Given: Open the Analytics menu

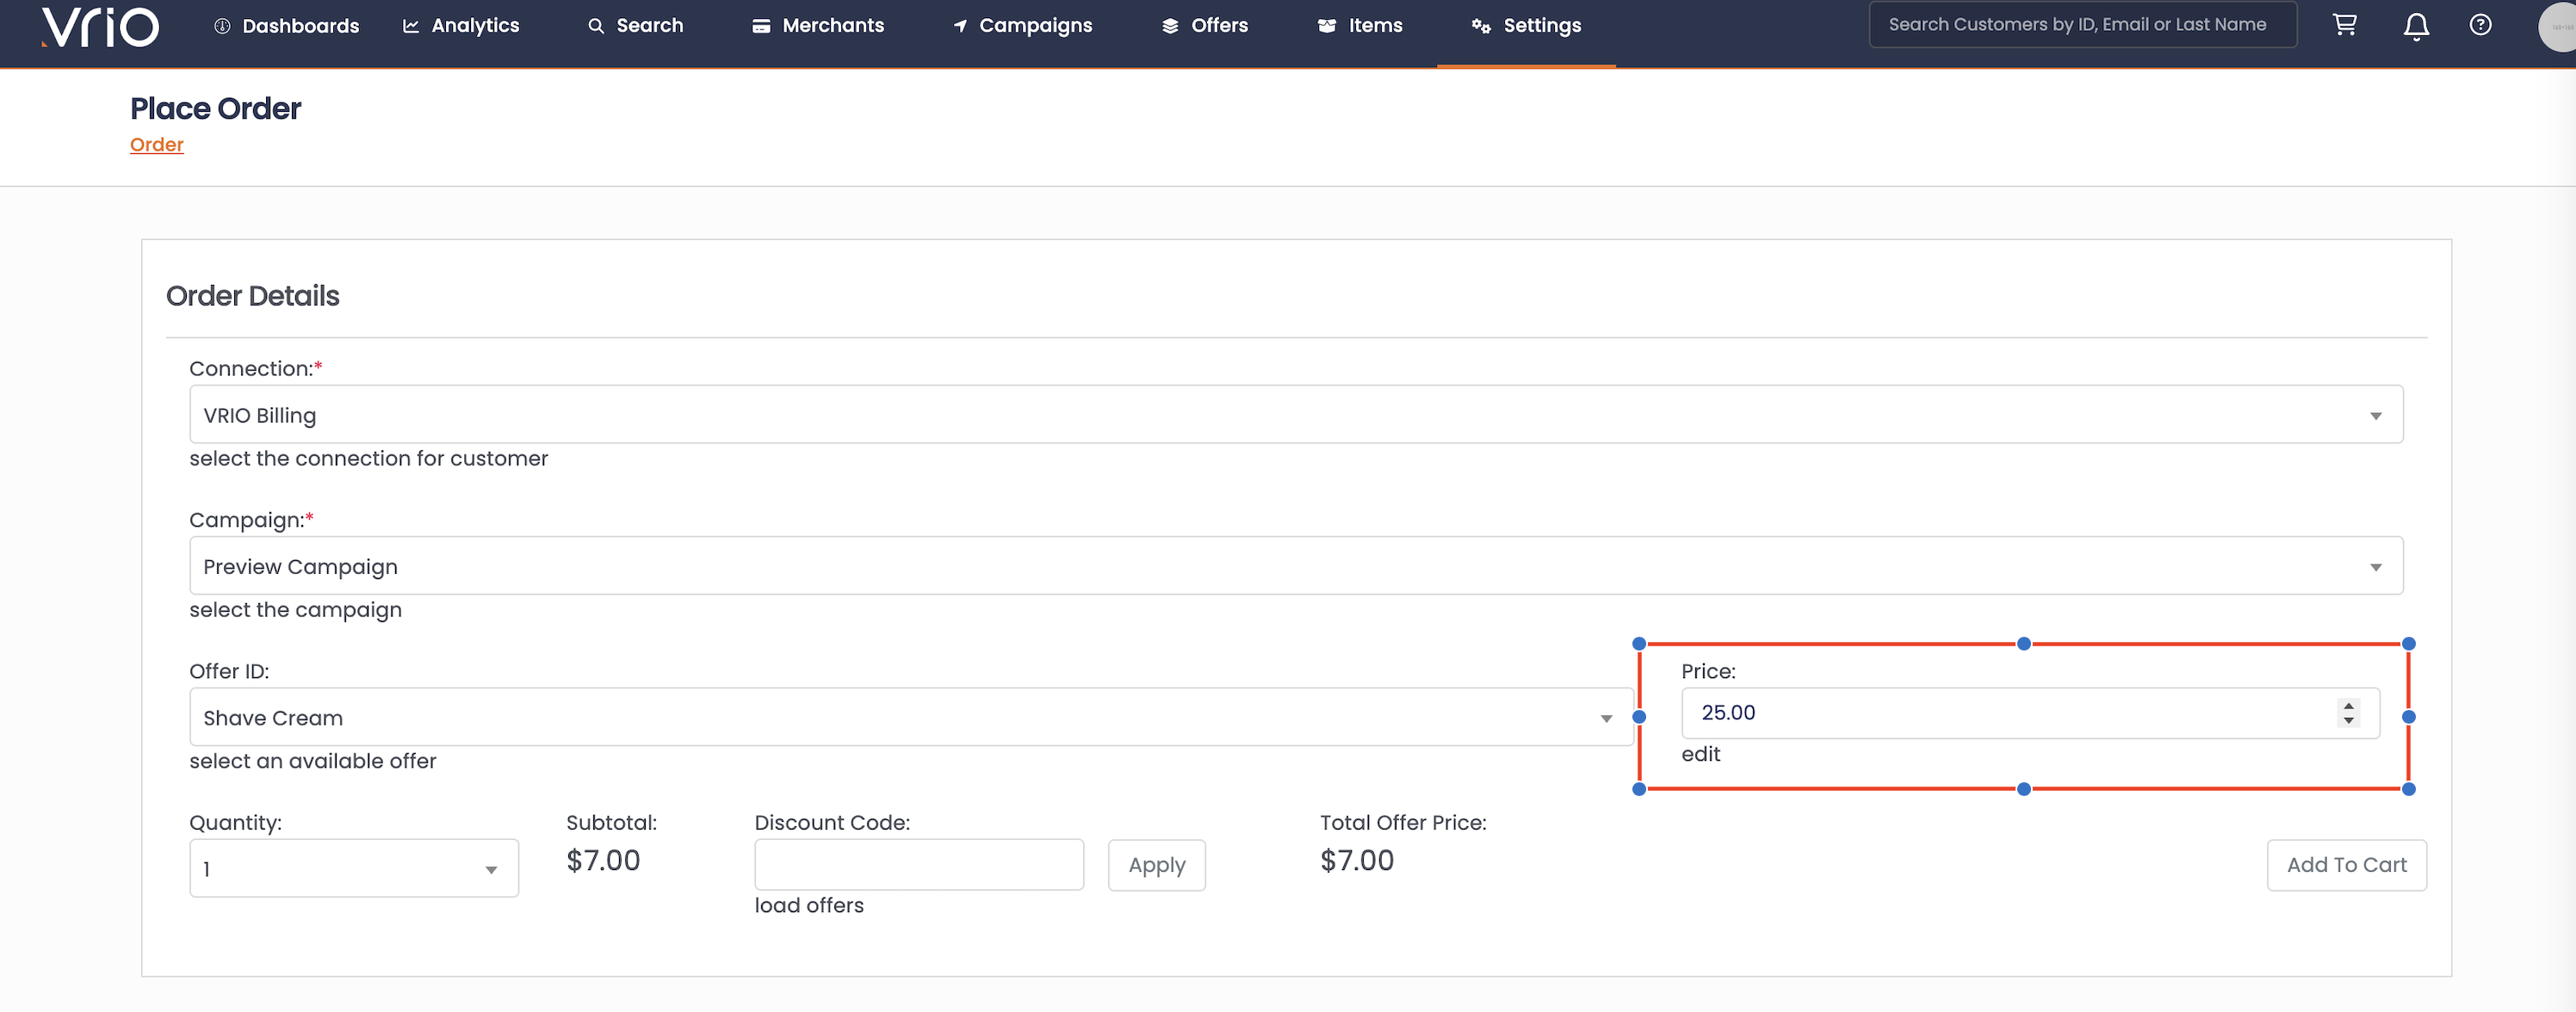Looking at the screenshot, I should (x=461, y=26).
